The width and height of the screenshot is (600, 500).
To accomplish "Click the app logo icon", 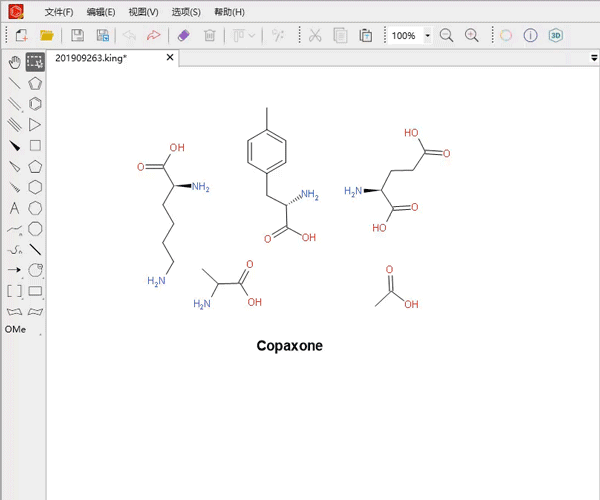I will [x=16, y=11].
